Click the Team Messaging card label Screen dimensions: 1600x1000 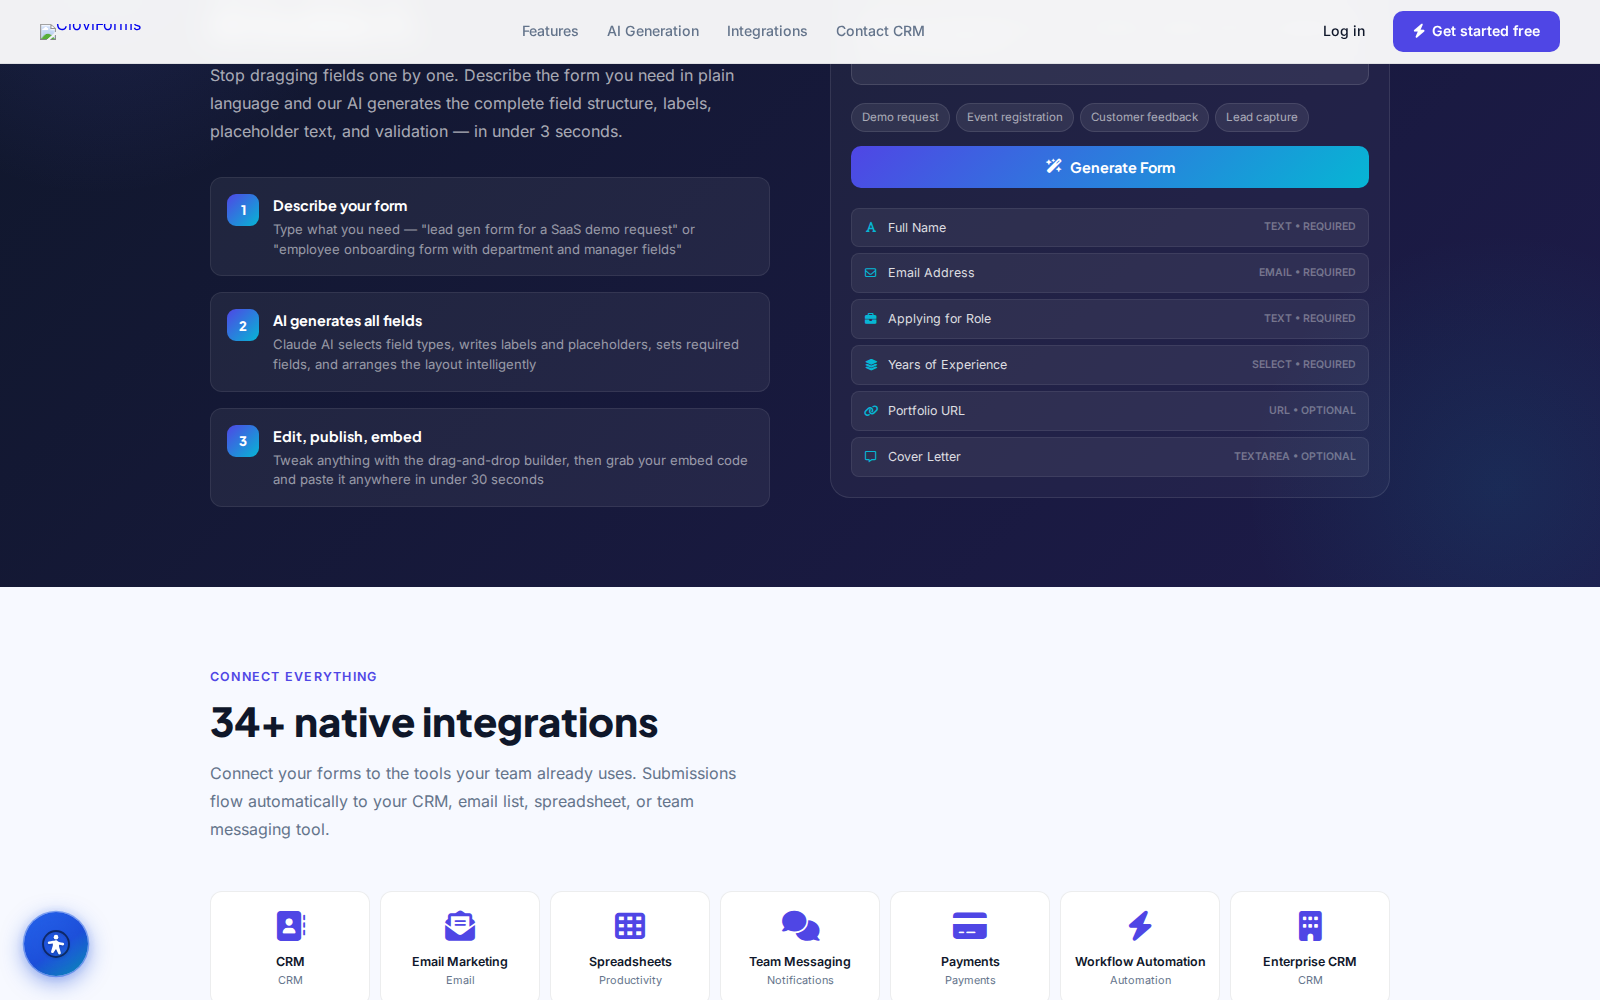coord(800,962)
